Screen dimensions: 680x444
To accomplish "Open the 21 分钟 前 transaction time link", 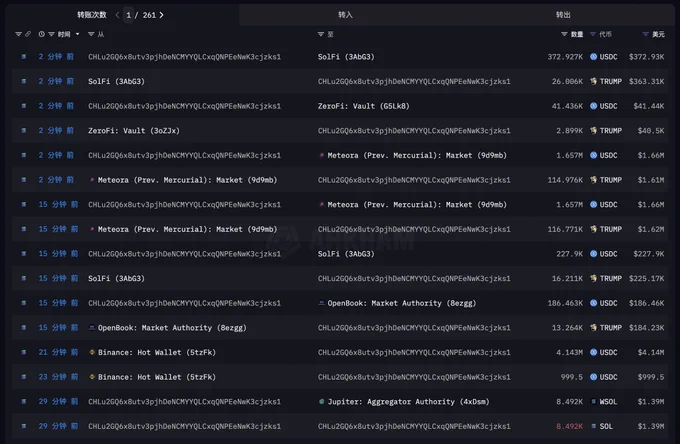I will pos(58,353).
